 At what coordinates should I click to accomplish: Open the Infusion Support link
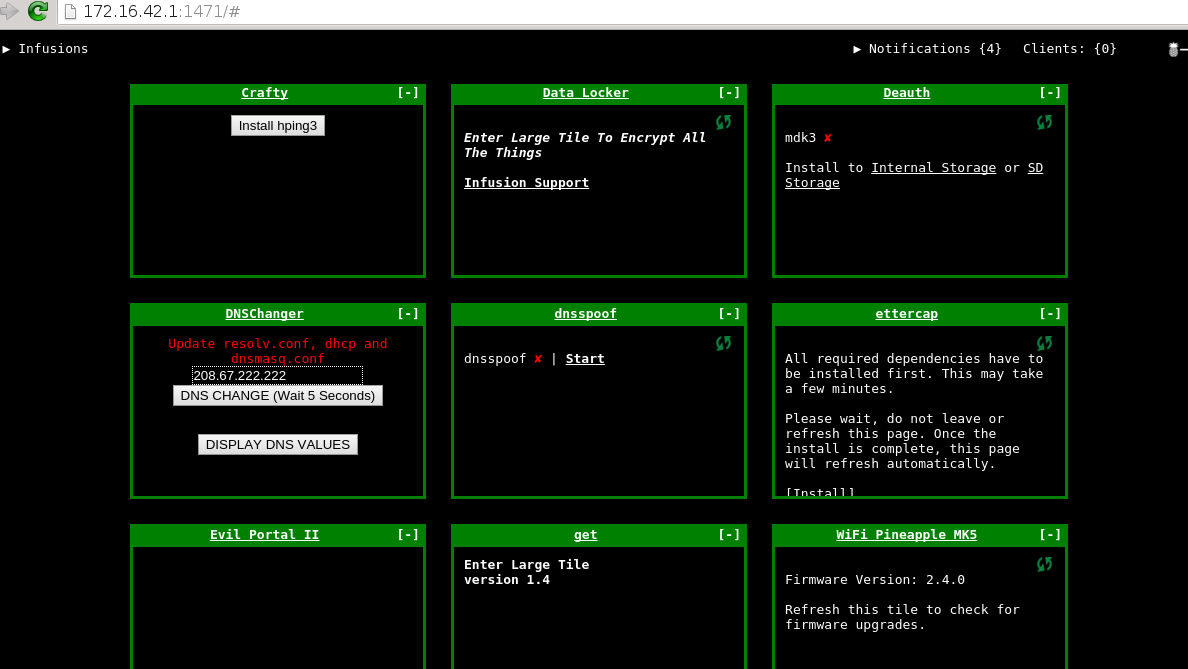point(527,183)
